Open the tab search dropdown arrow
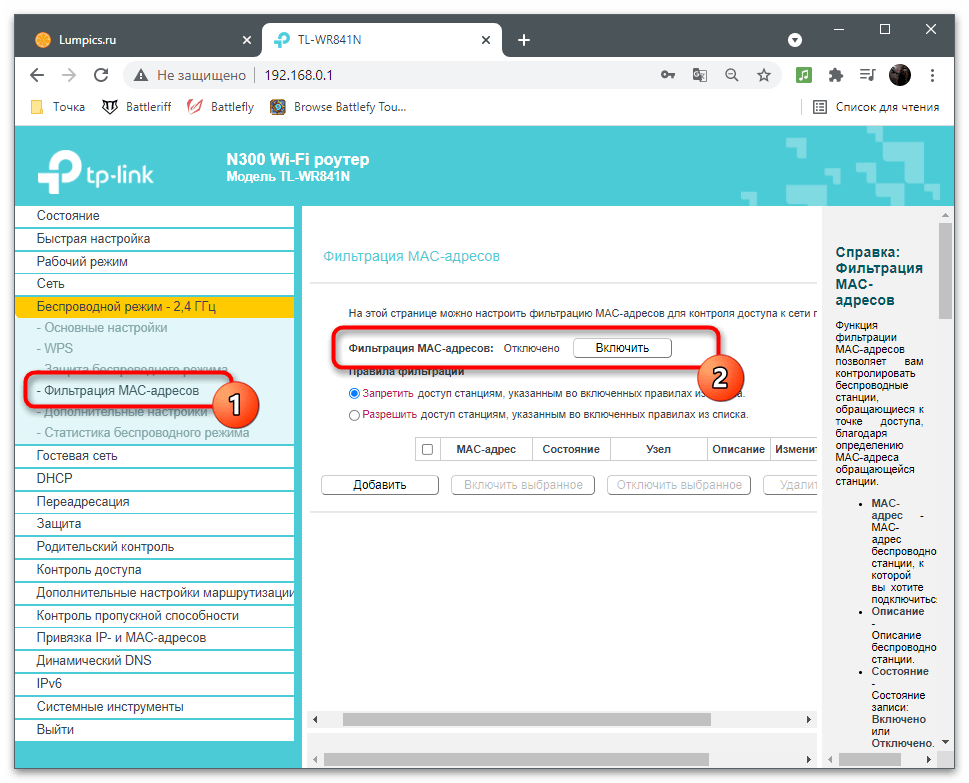 795,40
